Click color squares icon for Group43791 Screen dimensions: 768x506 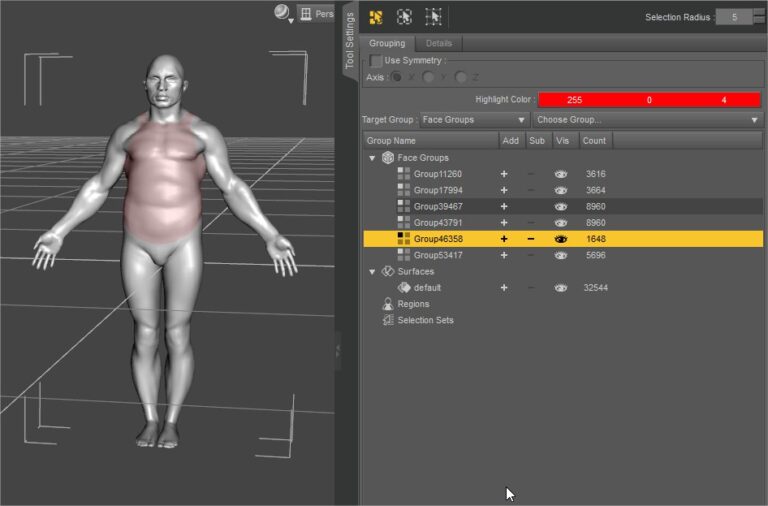click(x=404, y=222)
